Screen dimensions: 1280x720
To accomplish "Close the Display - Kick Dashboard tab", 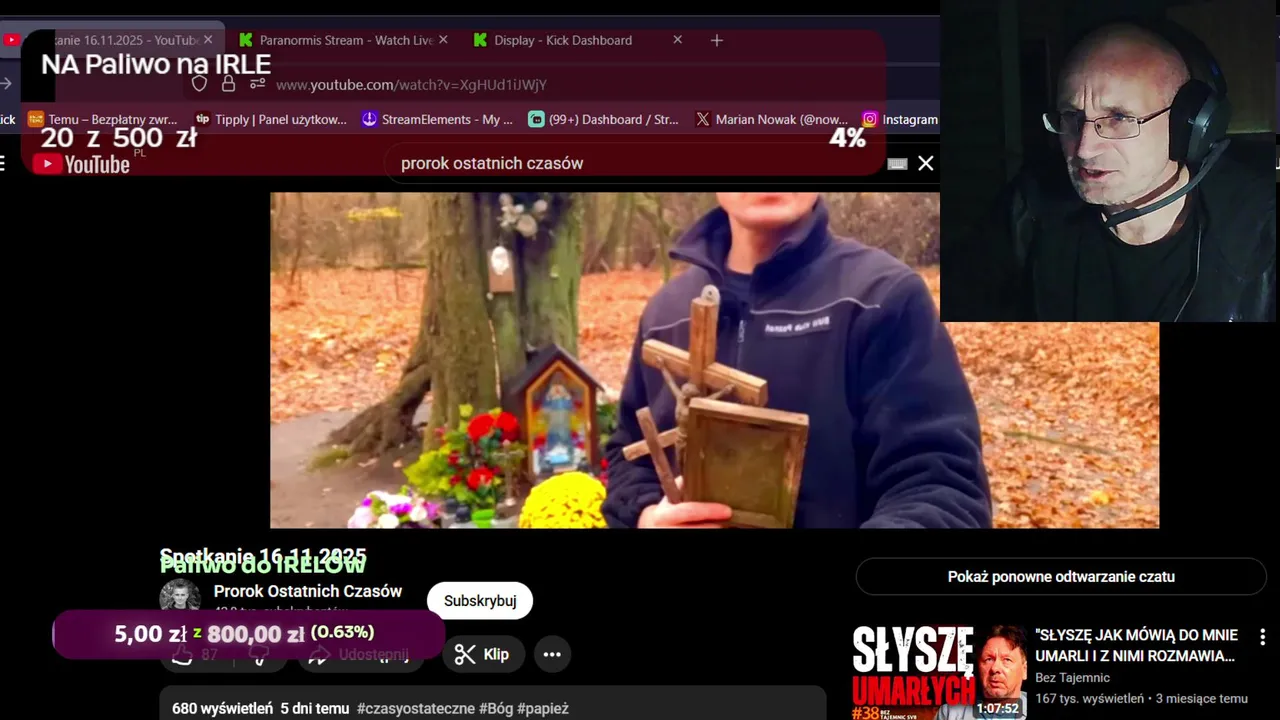I will (677, 40).
